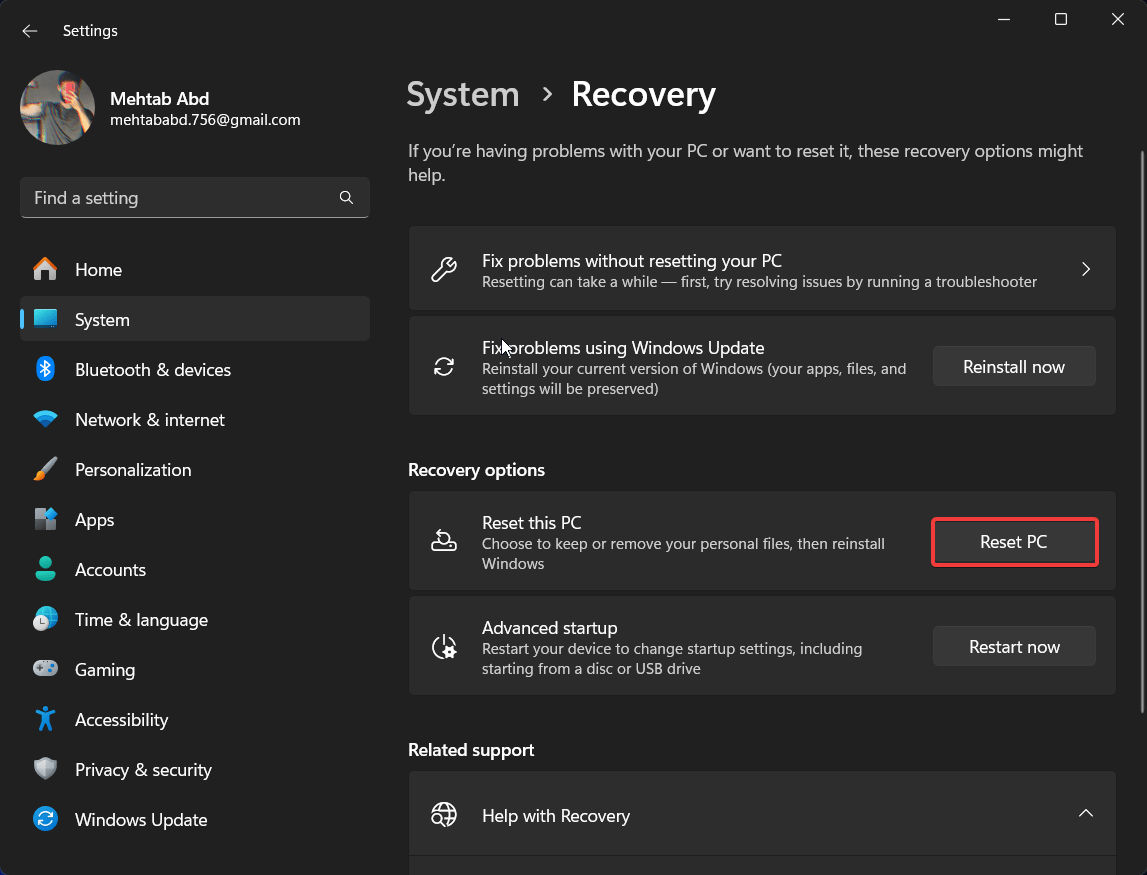Go to Bluetooth & devices settings
The height and width of the screenshot is (875, 1147).
(x=195, y=369)
